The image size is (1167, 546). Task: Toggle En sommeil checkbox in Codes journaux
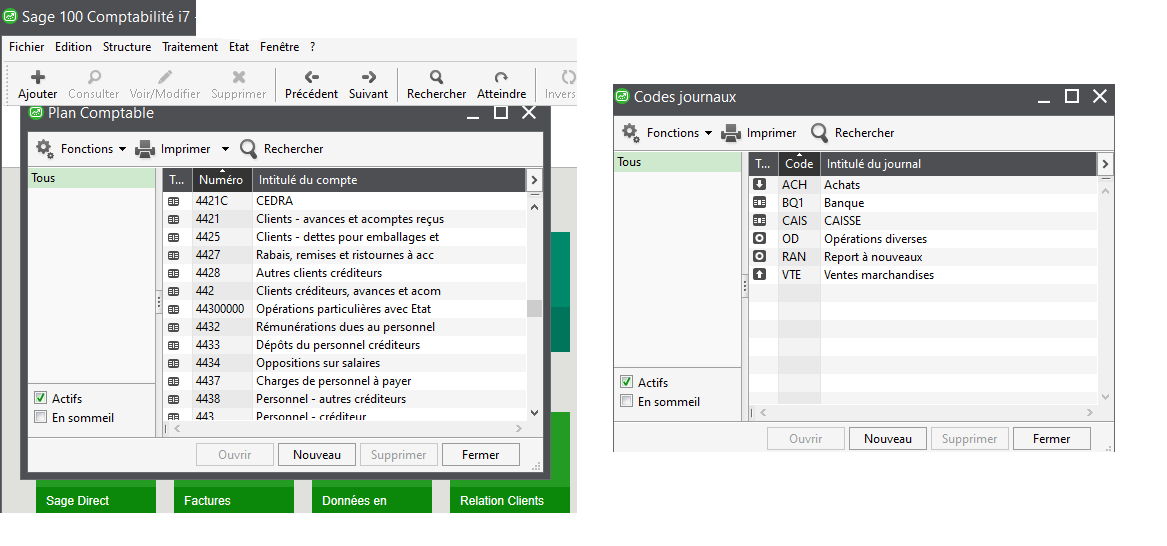[x=627, y=402]
